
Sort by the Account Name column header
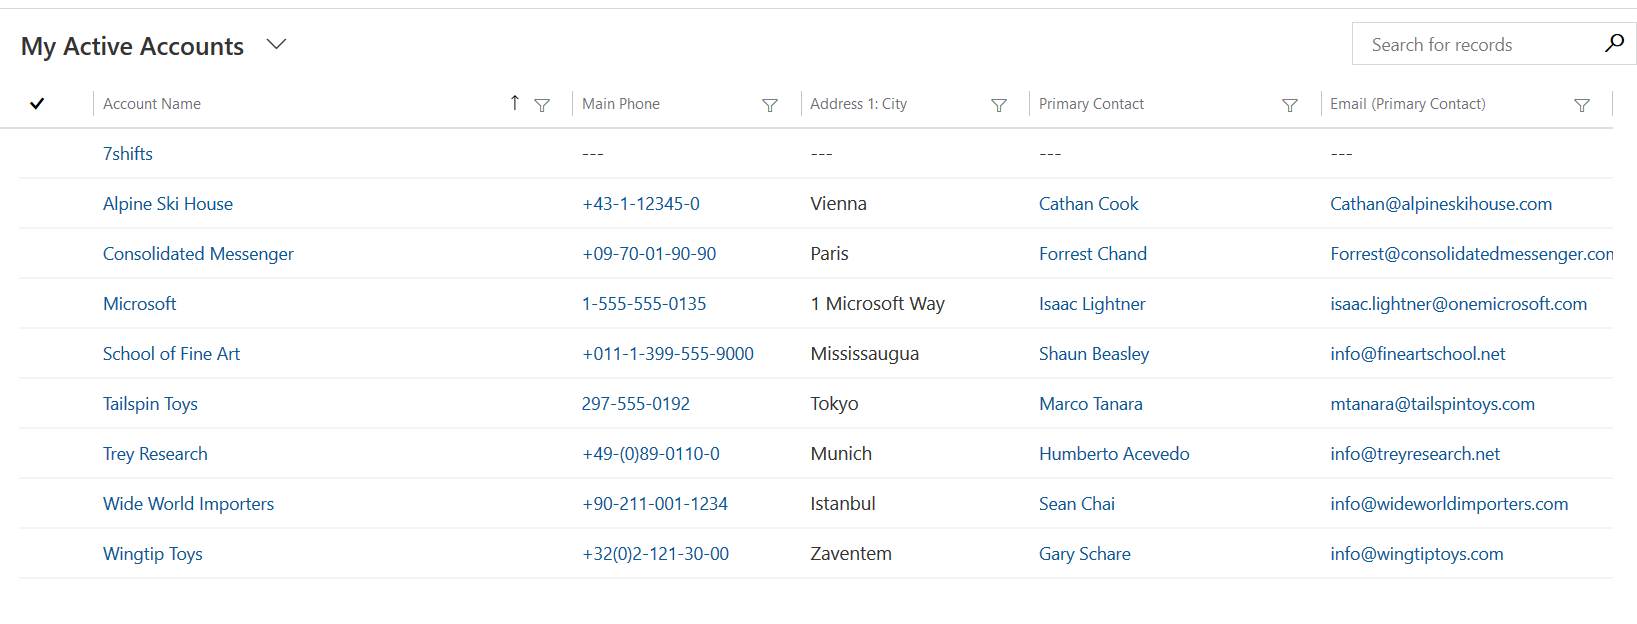pyautogui.click(x=152, y=104)
